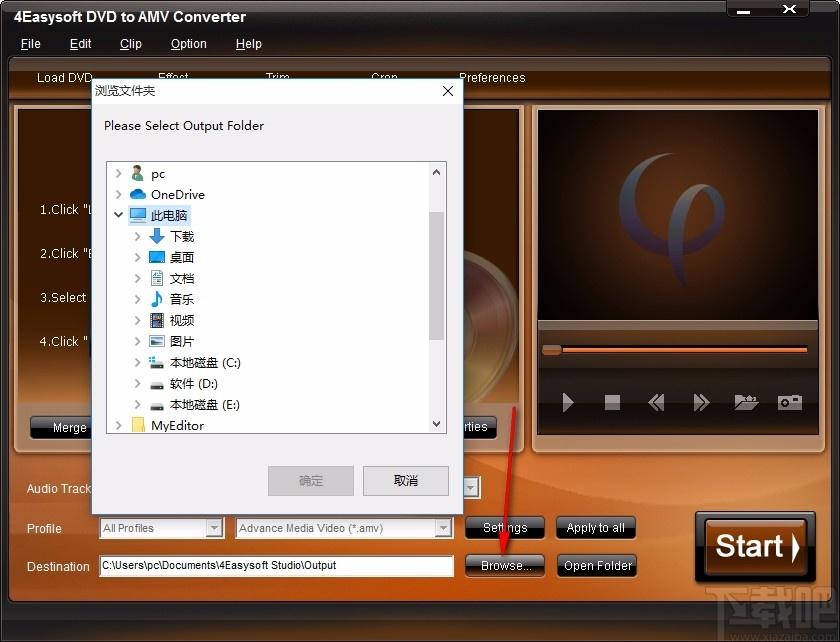Open the Clip menu
This screenshot has height=642, width=840.
click(x=131, y=44)
